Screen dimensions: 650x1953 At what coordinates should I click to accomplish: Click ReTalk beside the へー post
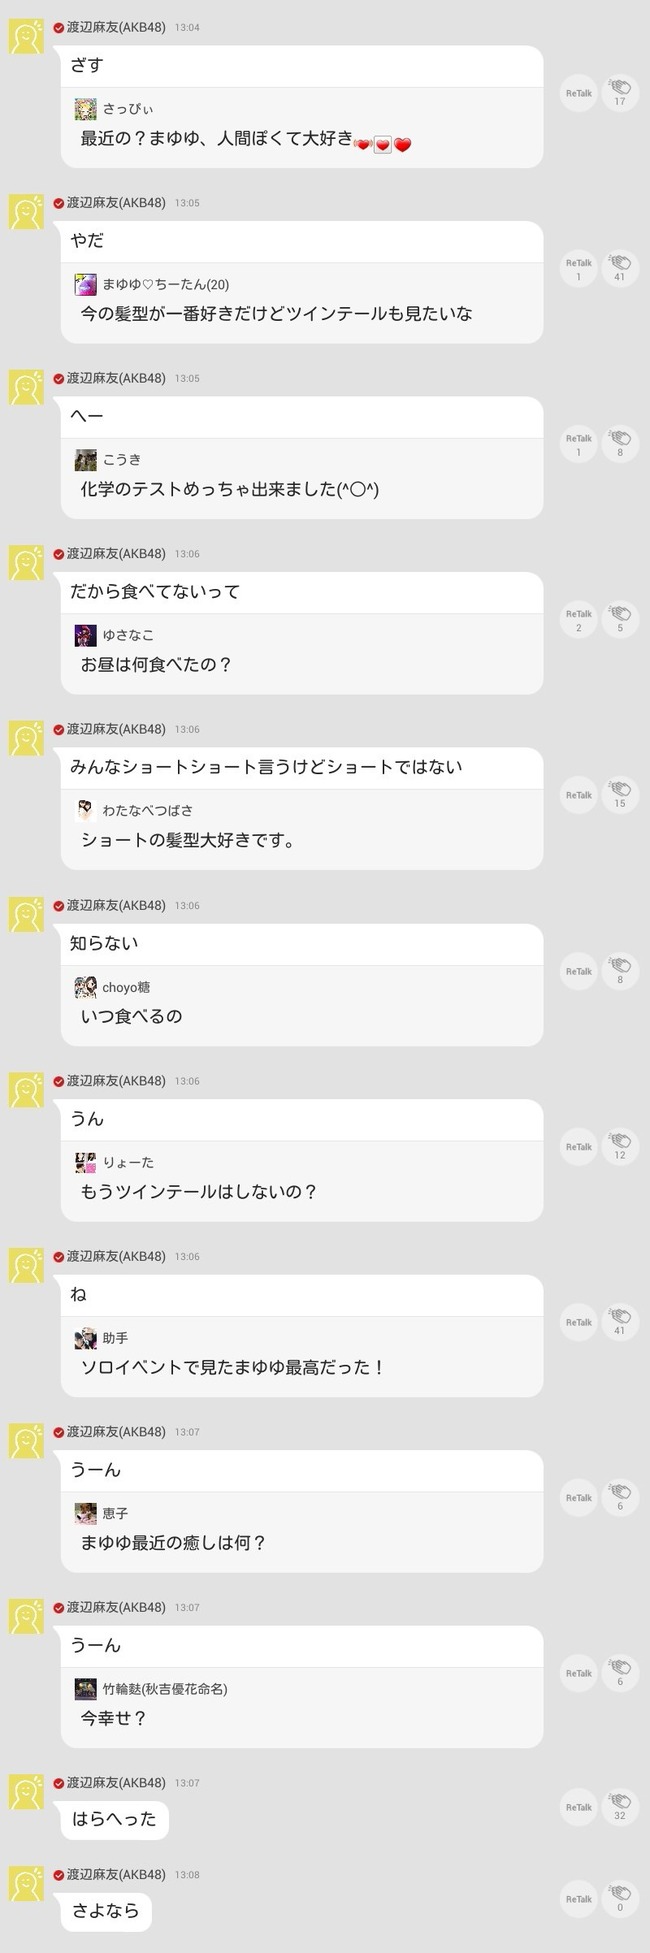coord(579,444)
